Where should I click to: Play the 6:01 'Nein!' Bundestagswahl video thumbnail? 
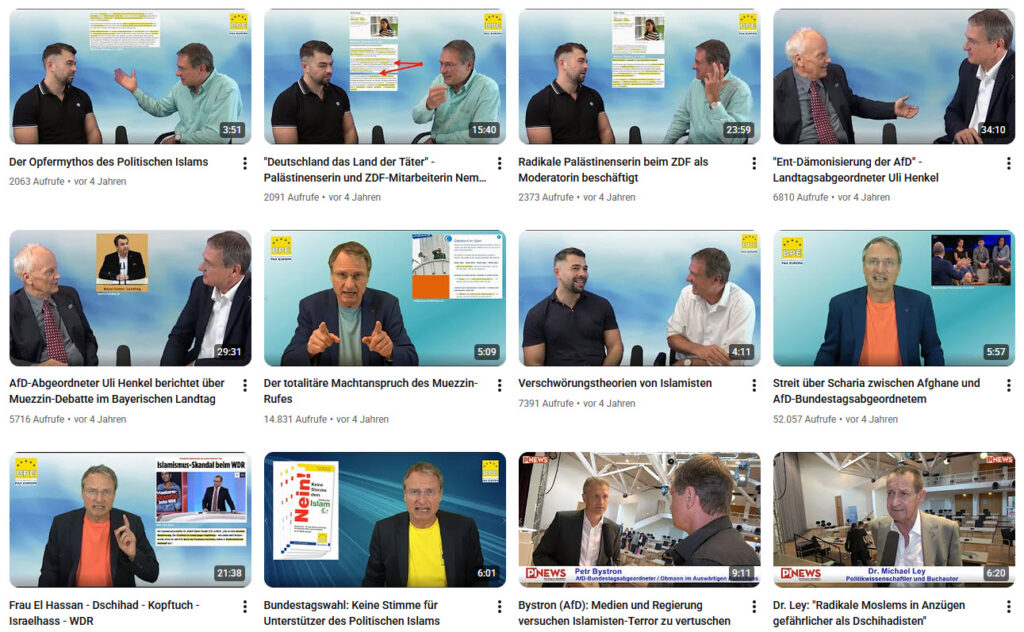pyautogui.click(x=385, y=520)
